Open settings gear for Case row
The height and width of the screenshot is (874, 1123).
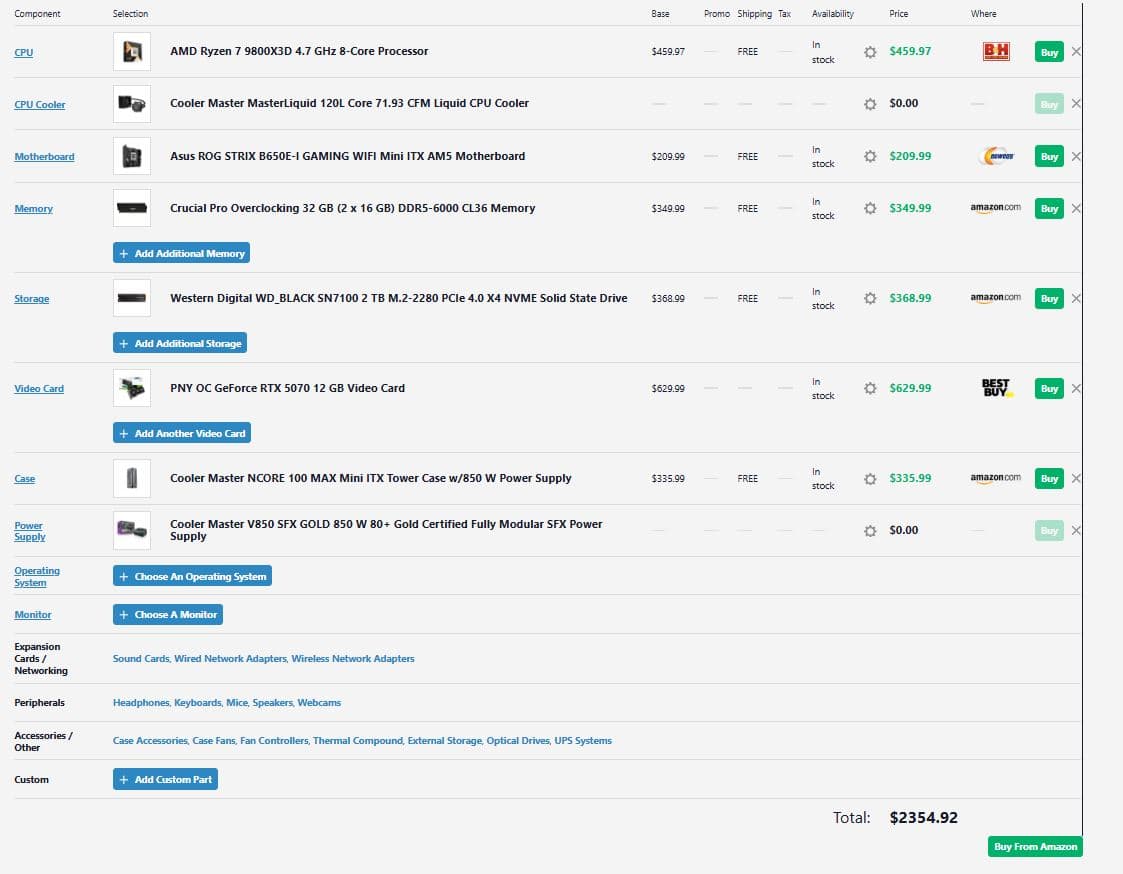click(x=870, y=479)
